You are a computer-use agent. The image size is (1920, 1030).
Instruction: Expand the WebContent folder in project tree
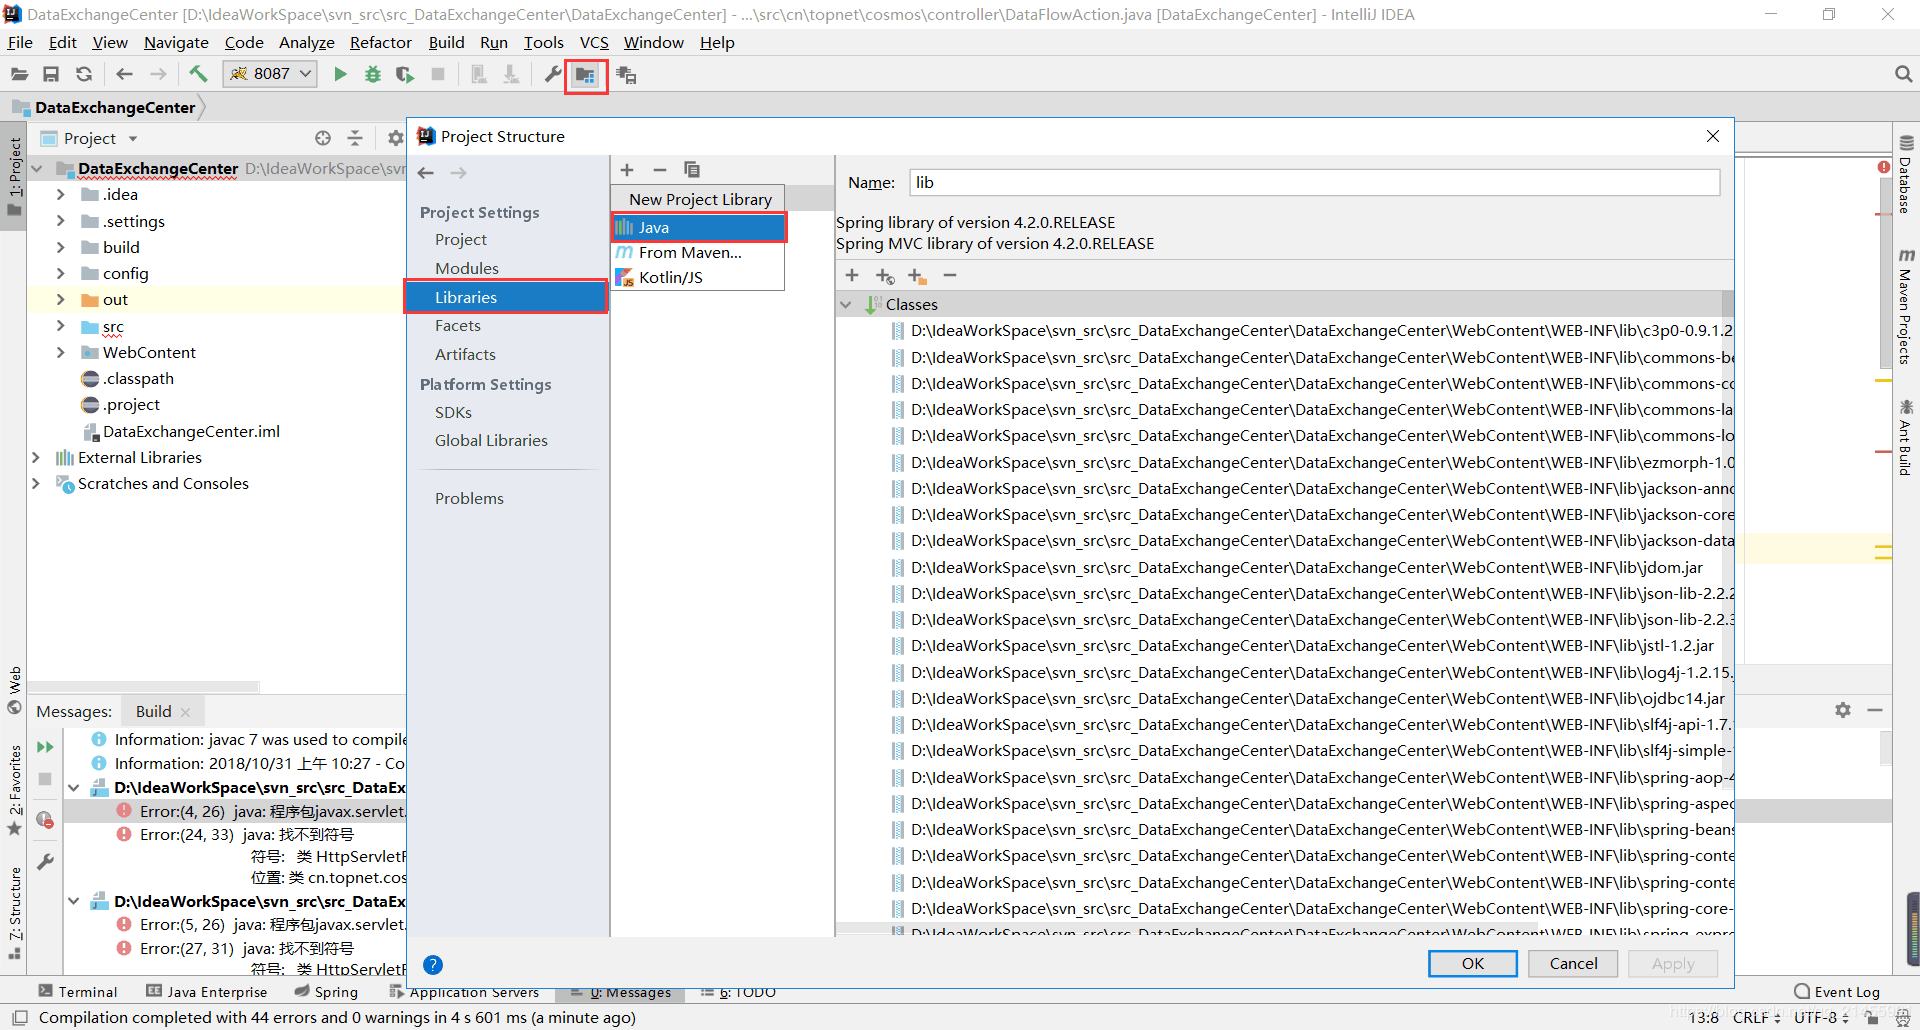click(x=60, y=352)
